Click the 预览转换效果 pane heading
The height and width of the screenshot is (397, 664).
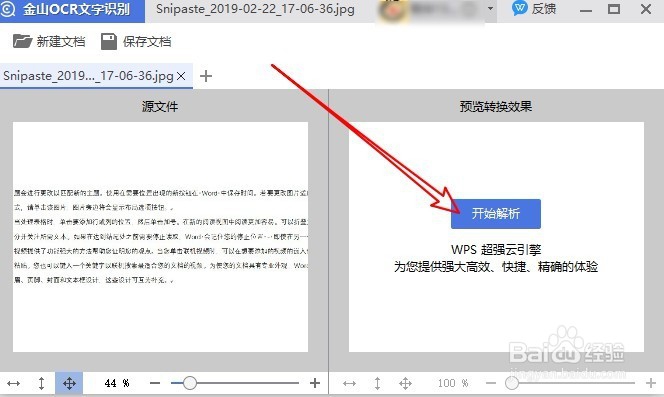tap(496, 106)
